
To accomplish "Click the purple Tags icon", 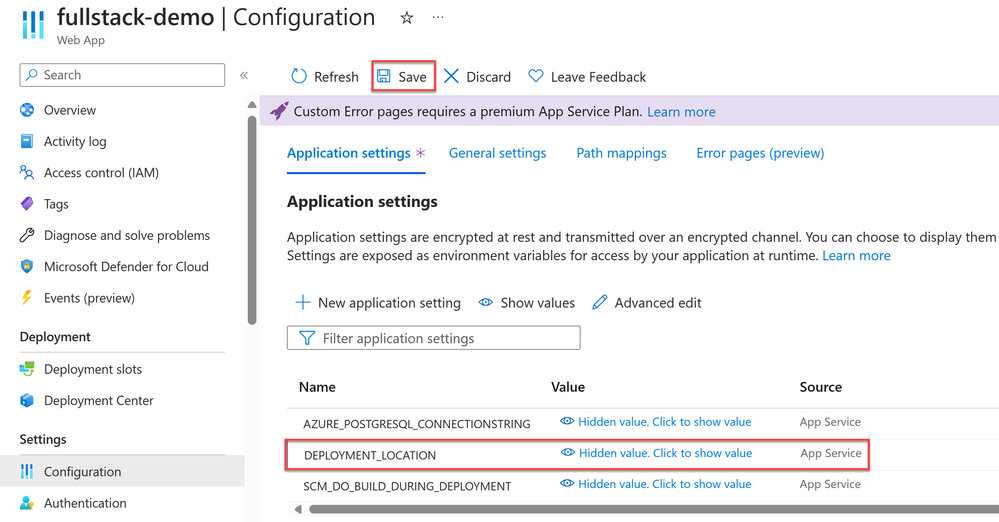I will tap(27, 203).
